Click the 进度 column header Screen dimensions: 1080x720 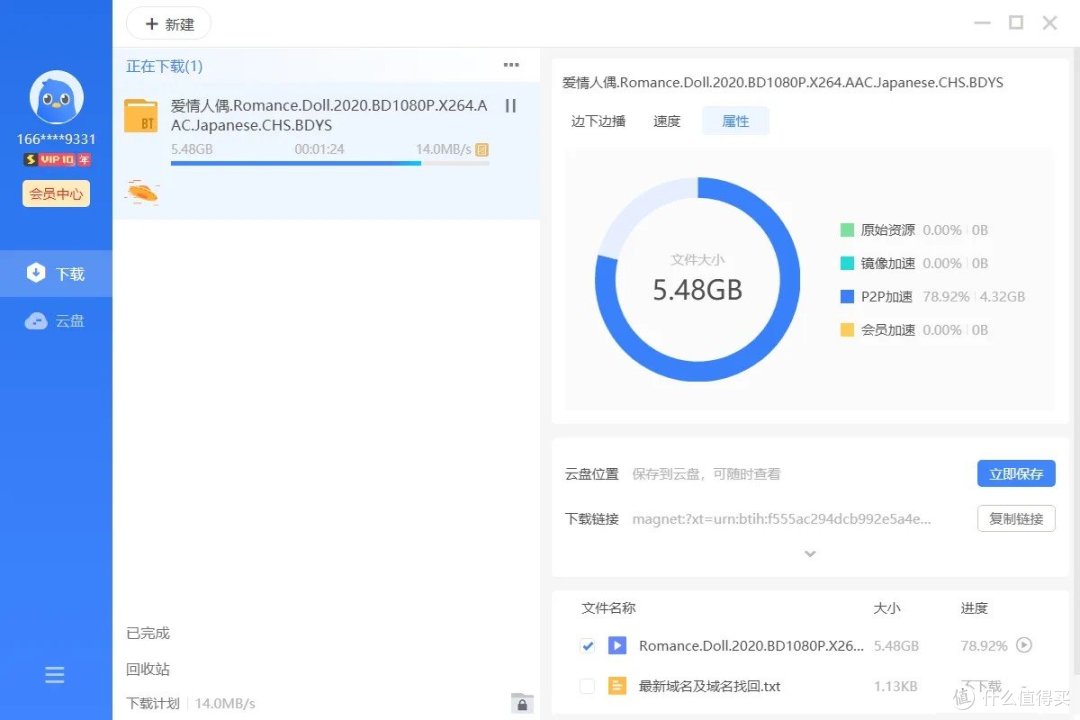pos(974,608)
